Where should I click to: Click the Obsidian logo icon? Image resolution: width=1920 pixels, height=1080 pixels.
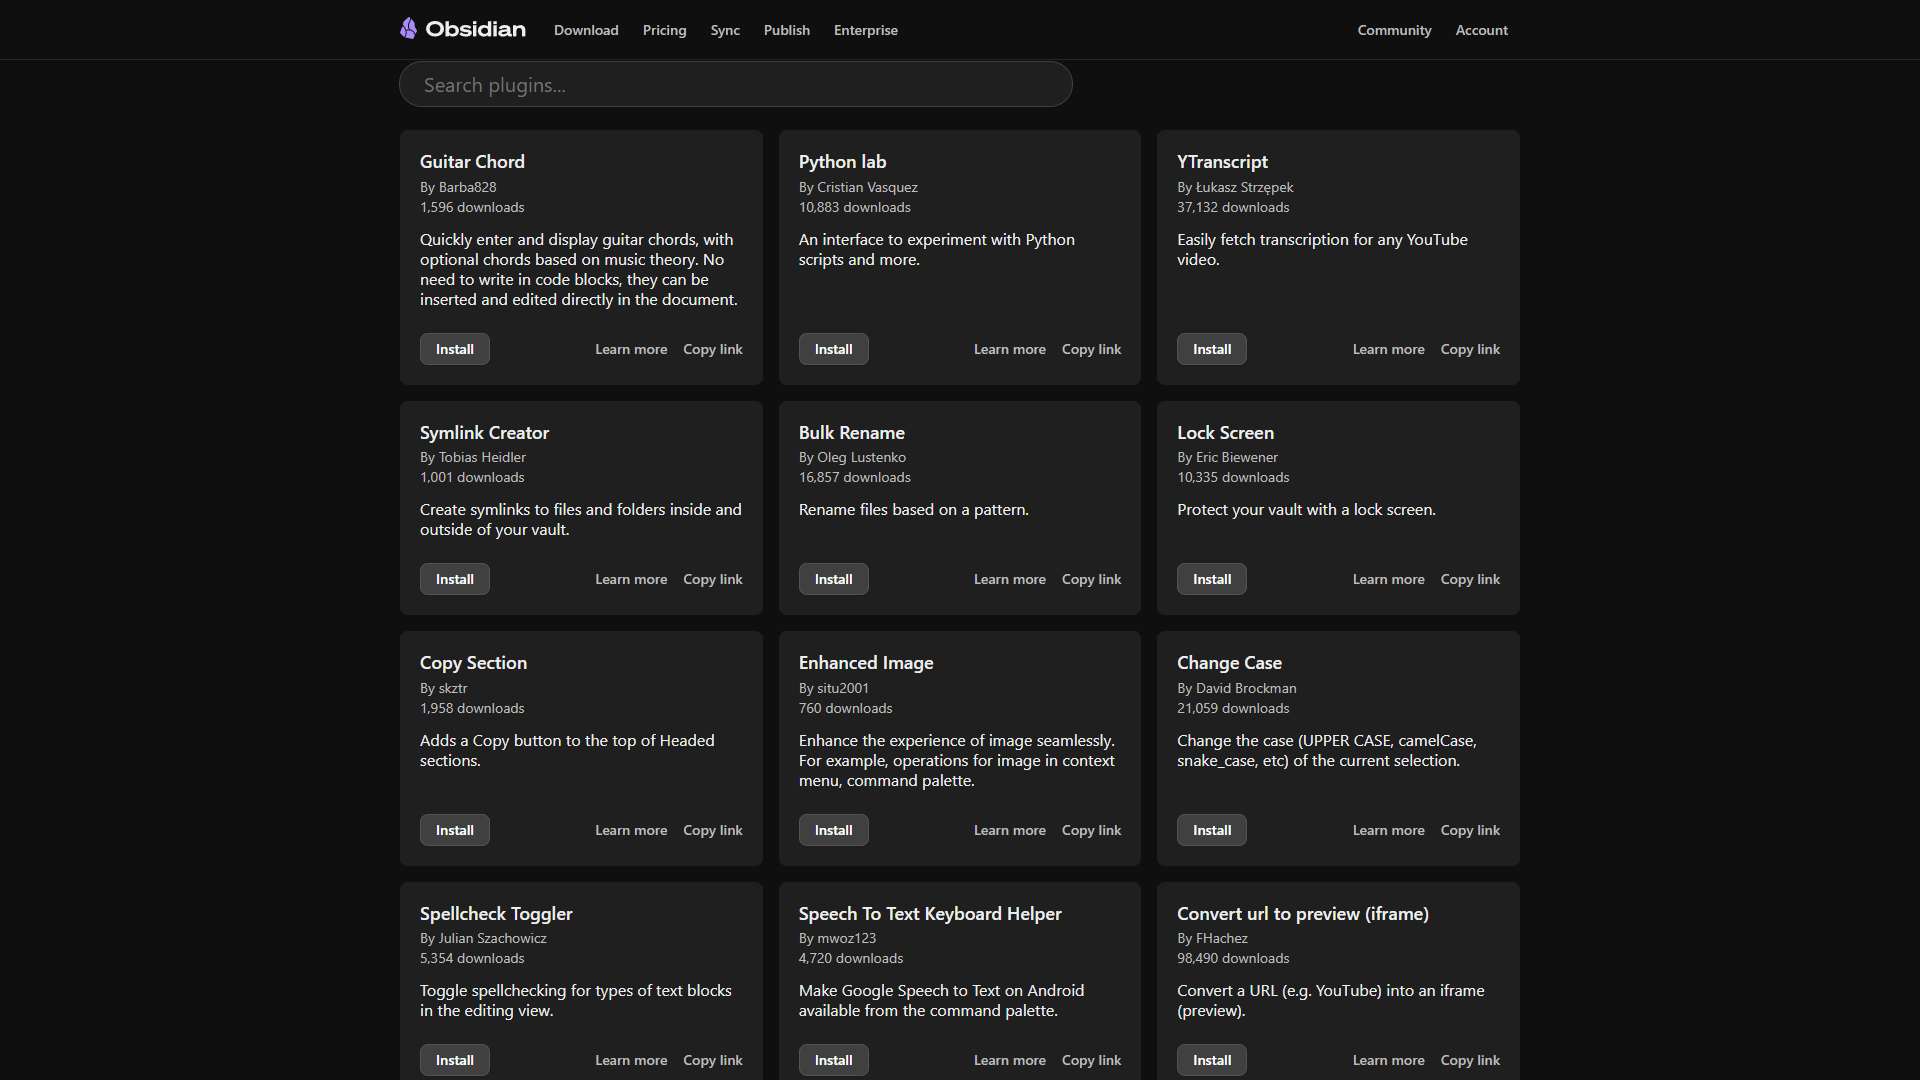click(408, 29)
